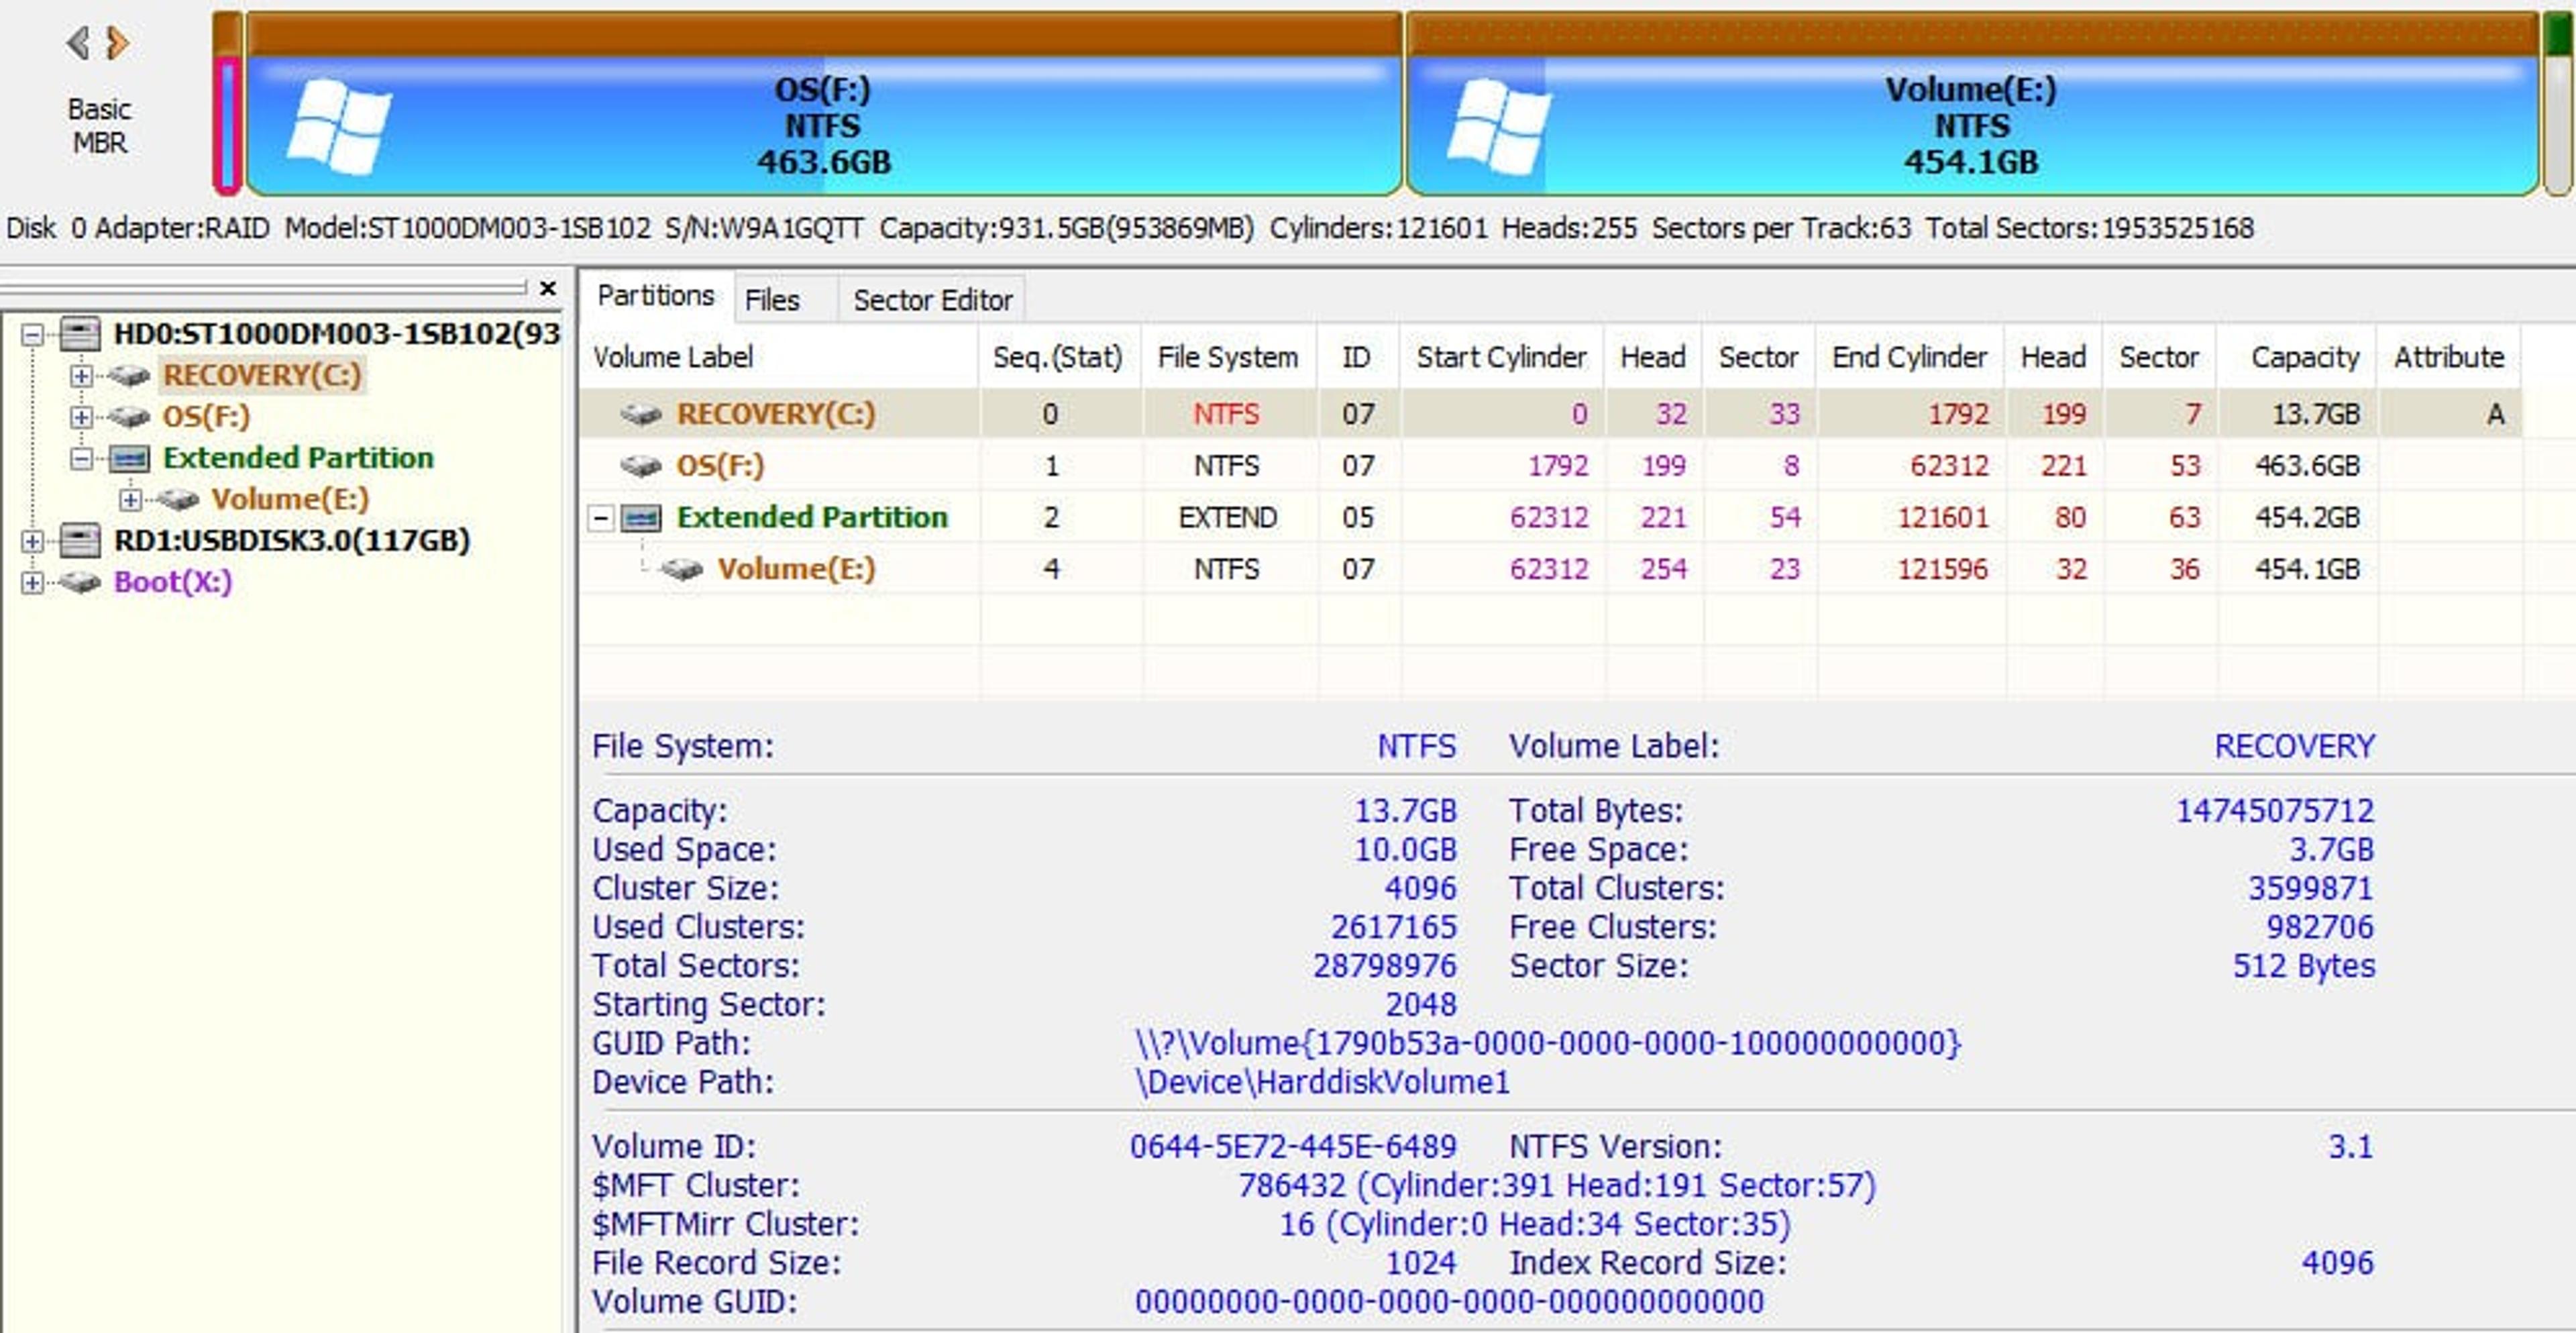
Task: Click the Volume(E:) drive icon in partition table
Action: click(682, 569)
